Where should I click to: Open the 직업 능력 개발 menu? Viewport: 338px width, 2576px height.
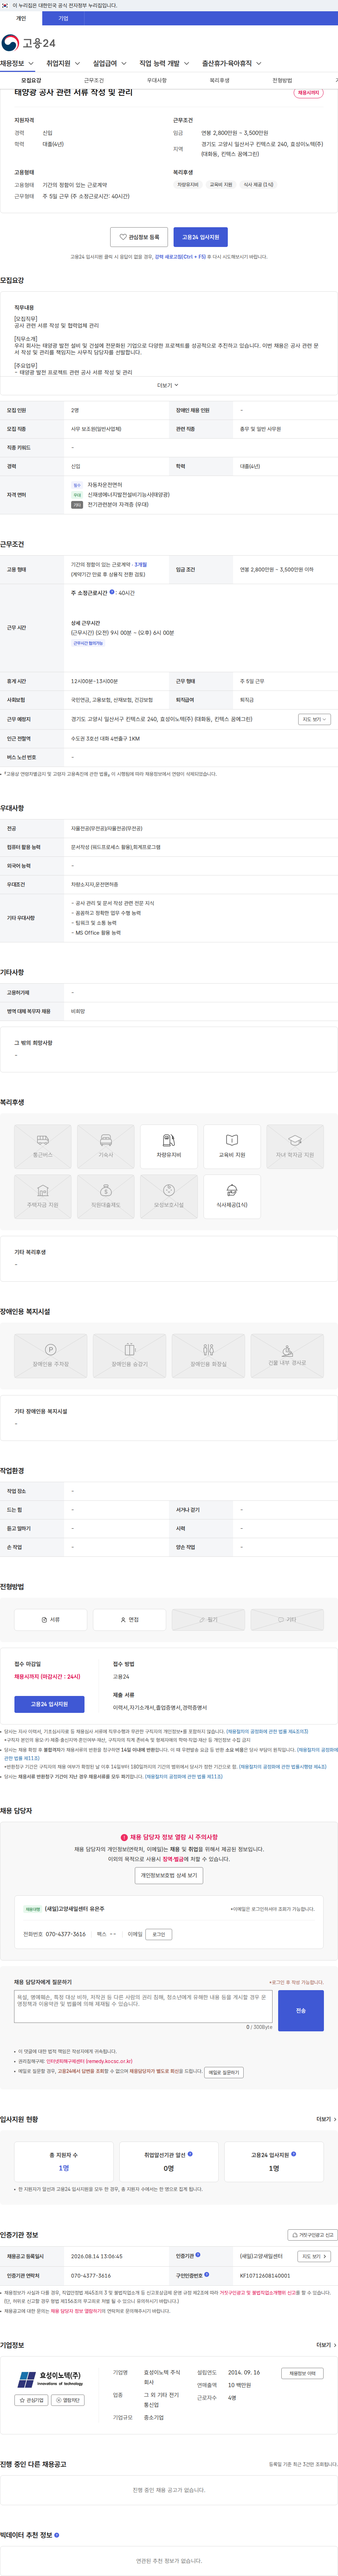point(164,63)
